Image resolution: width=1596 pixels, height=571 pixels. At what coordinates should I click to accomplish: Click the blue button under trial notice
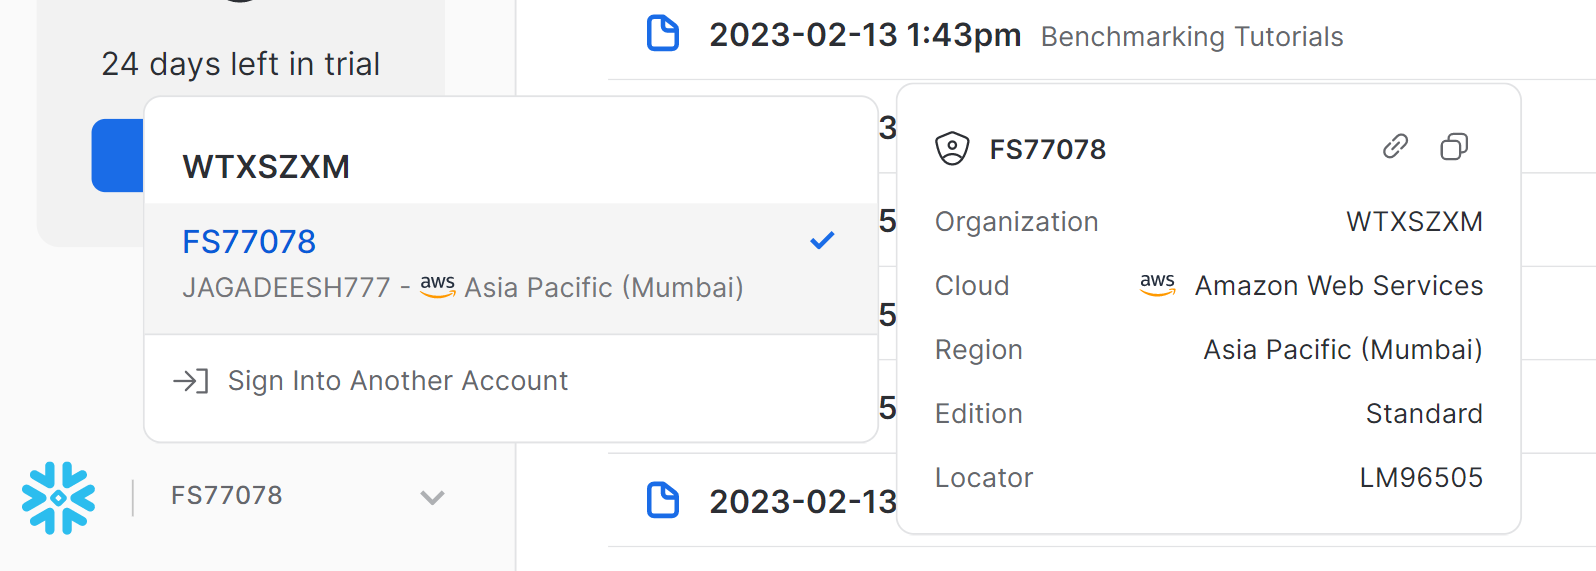click(117, 156)
